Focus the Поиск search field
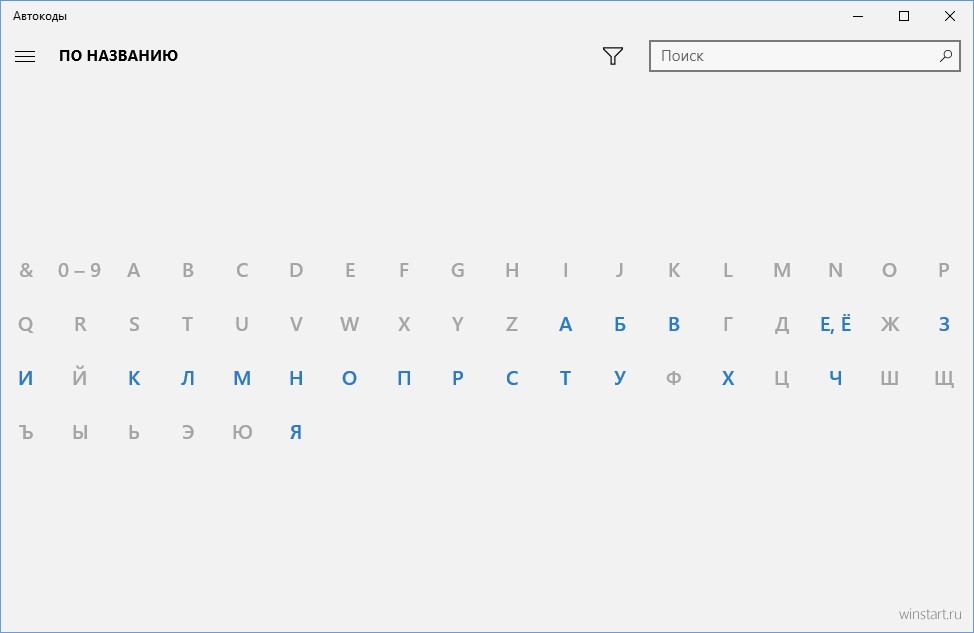 coord(804,56)
